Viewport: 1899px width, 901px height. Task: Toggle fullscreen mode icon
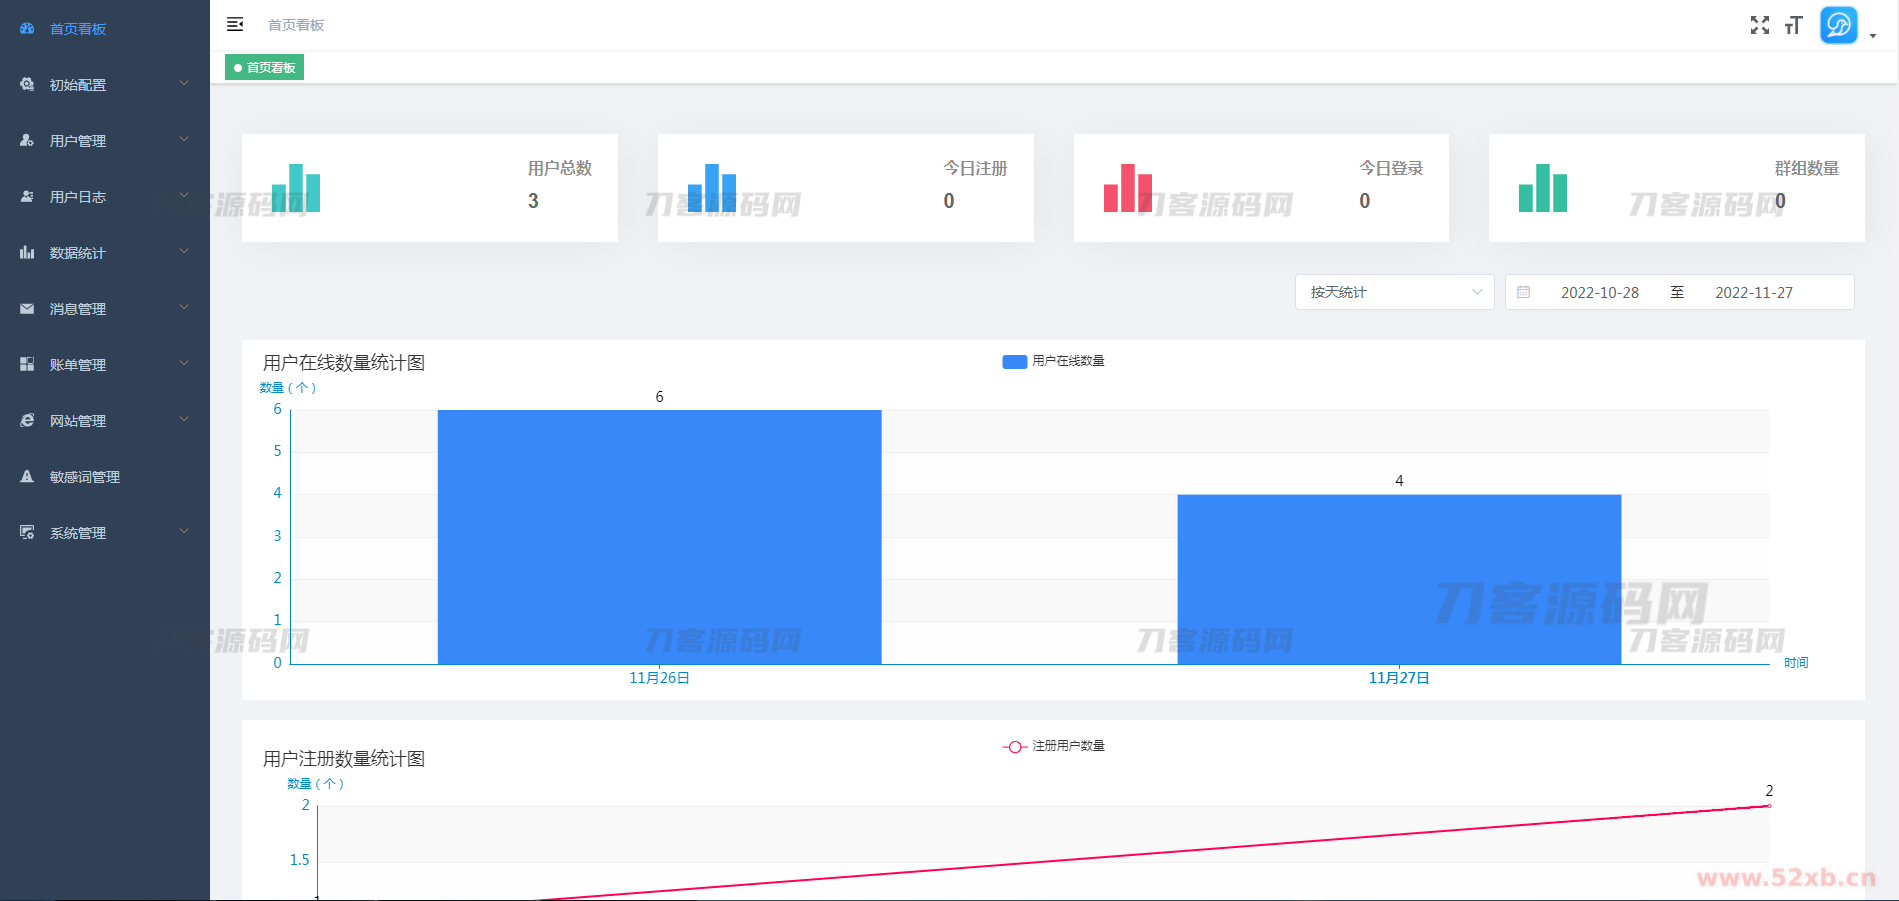tap(1760, 25)
